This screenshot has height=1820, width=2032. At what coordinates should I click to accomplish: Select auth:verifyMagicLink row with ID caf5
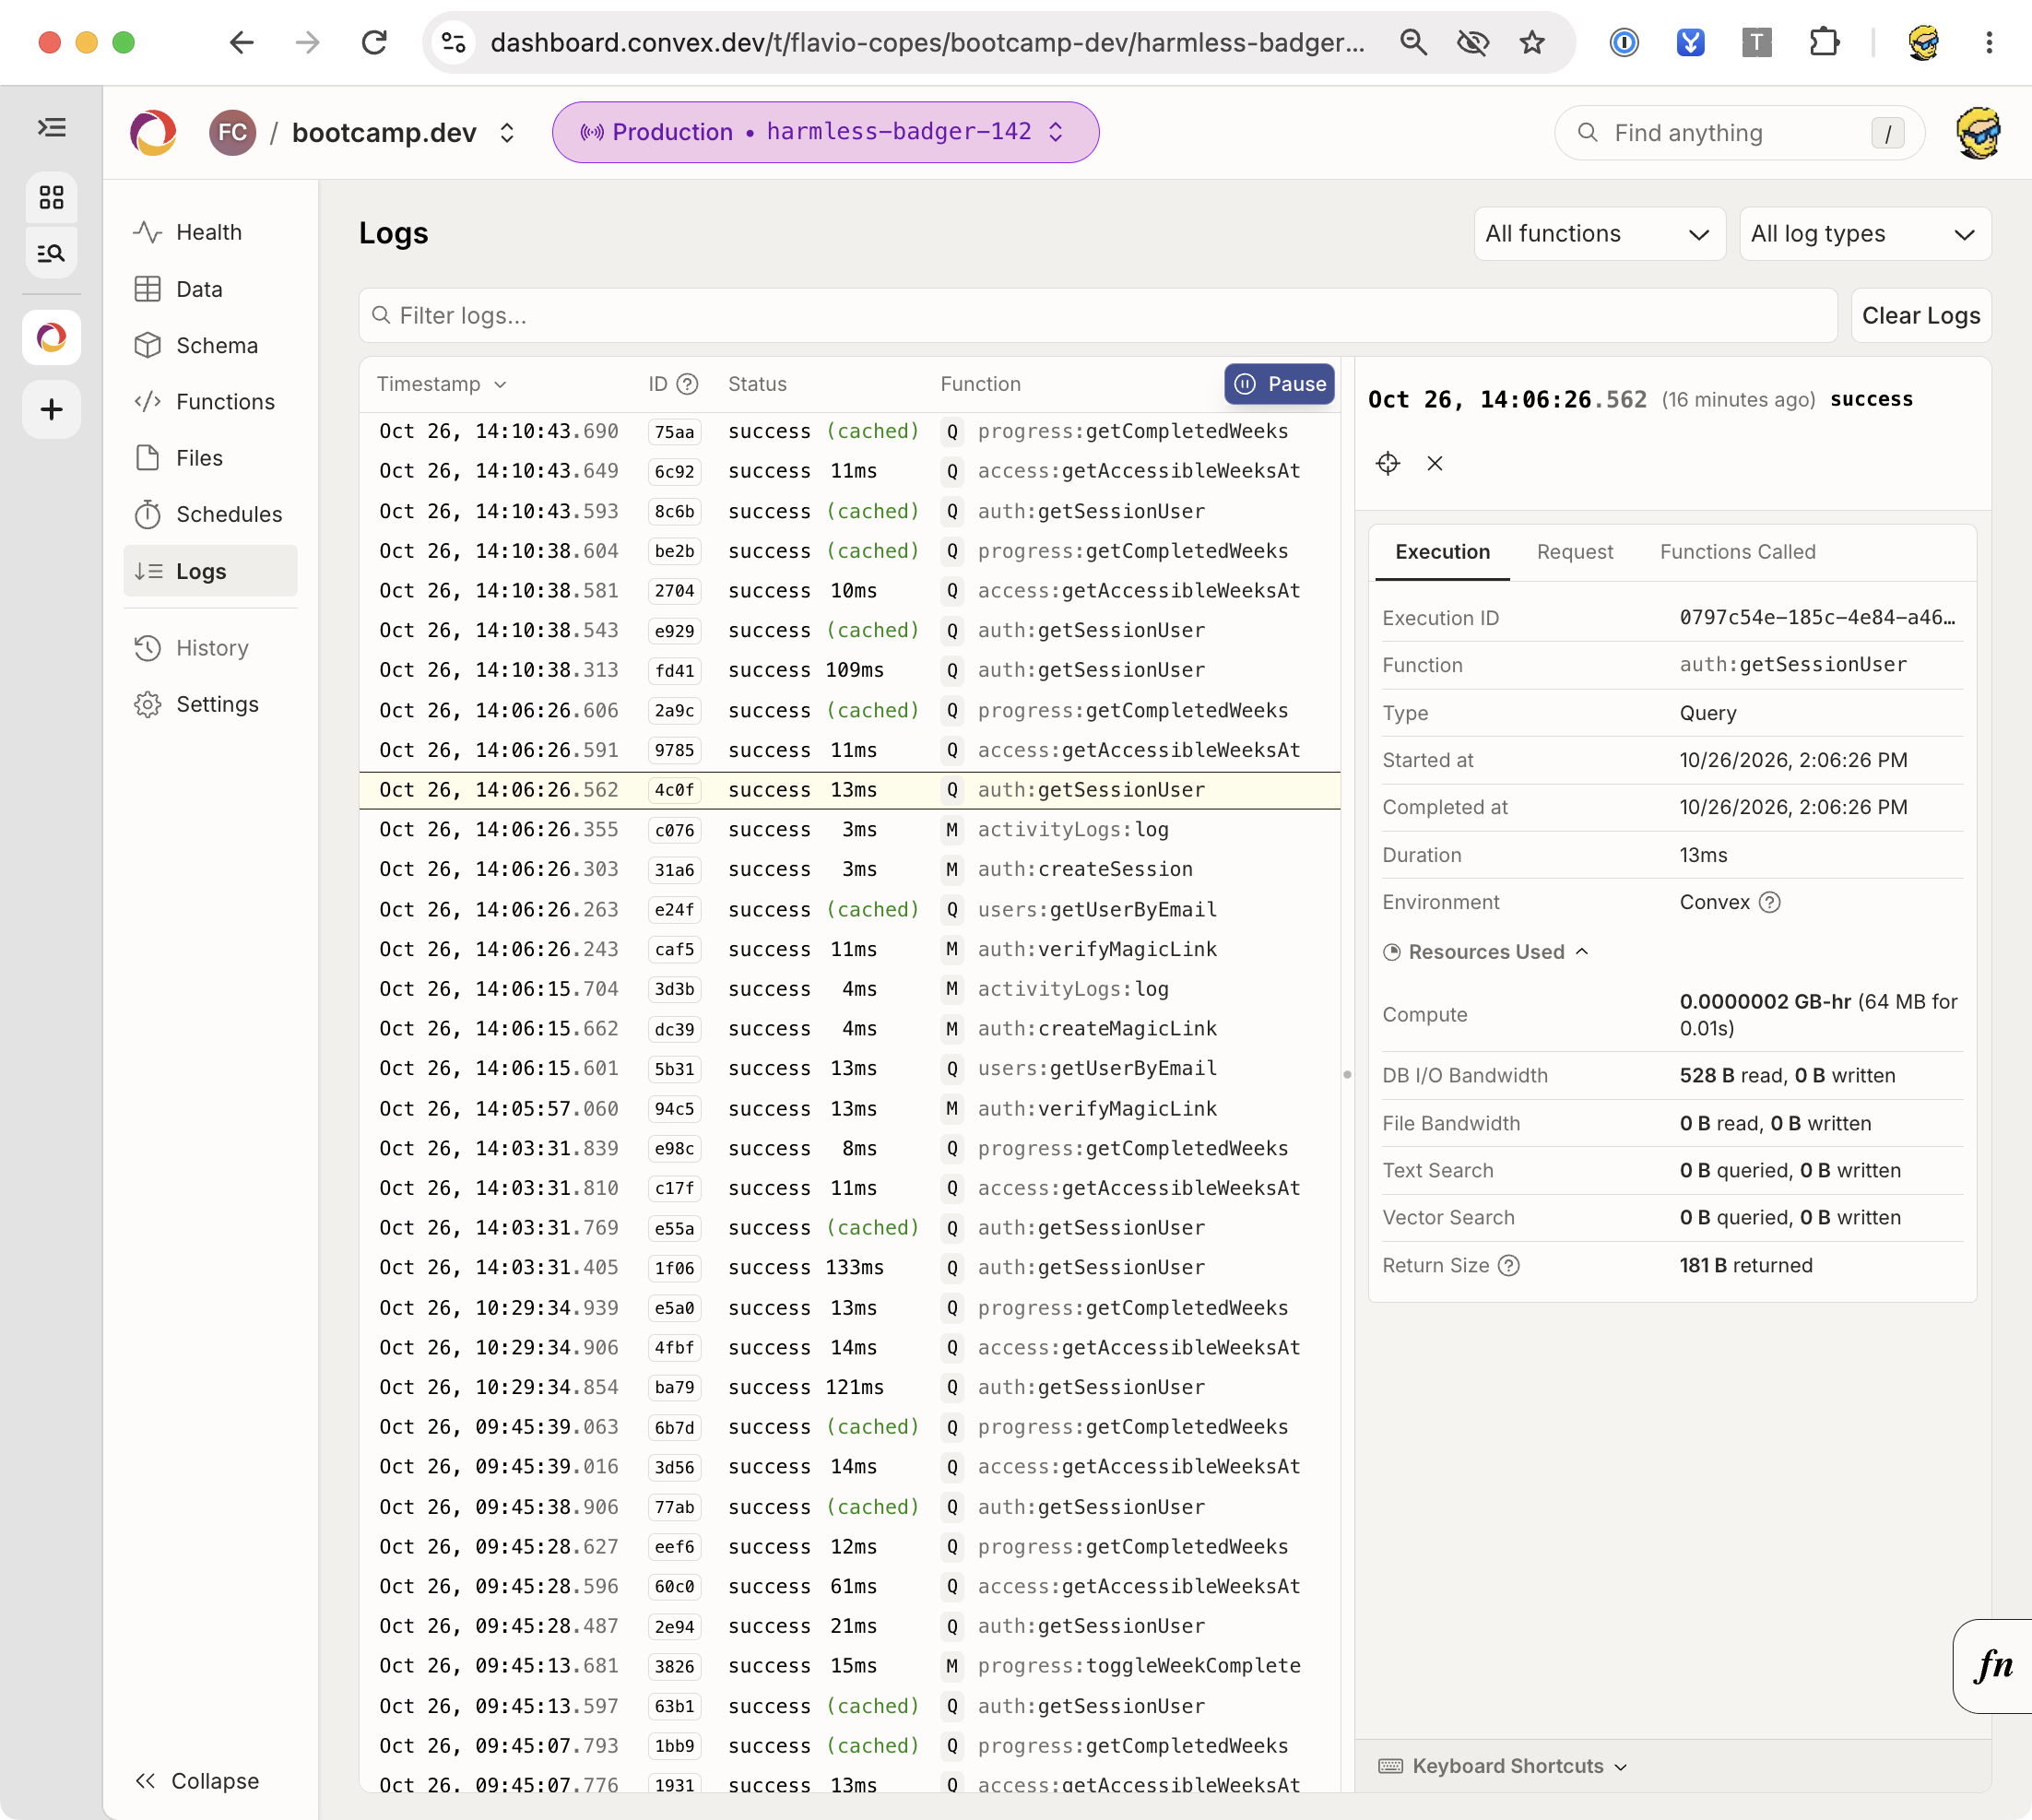tap(849, 949)
